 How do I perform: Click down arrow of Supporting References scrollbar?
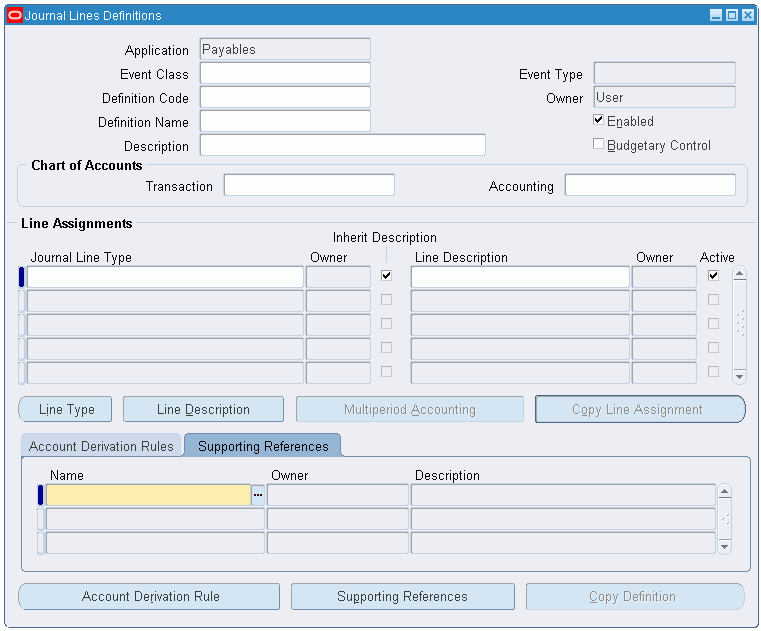[724, 547]
